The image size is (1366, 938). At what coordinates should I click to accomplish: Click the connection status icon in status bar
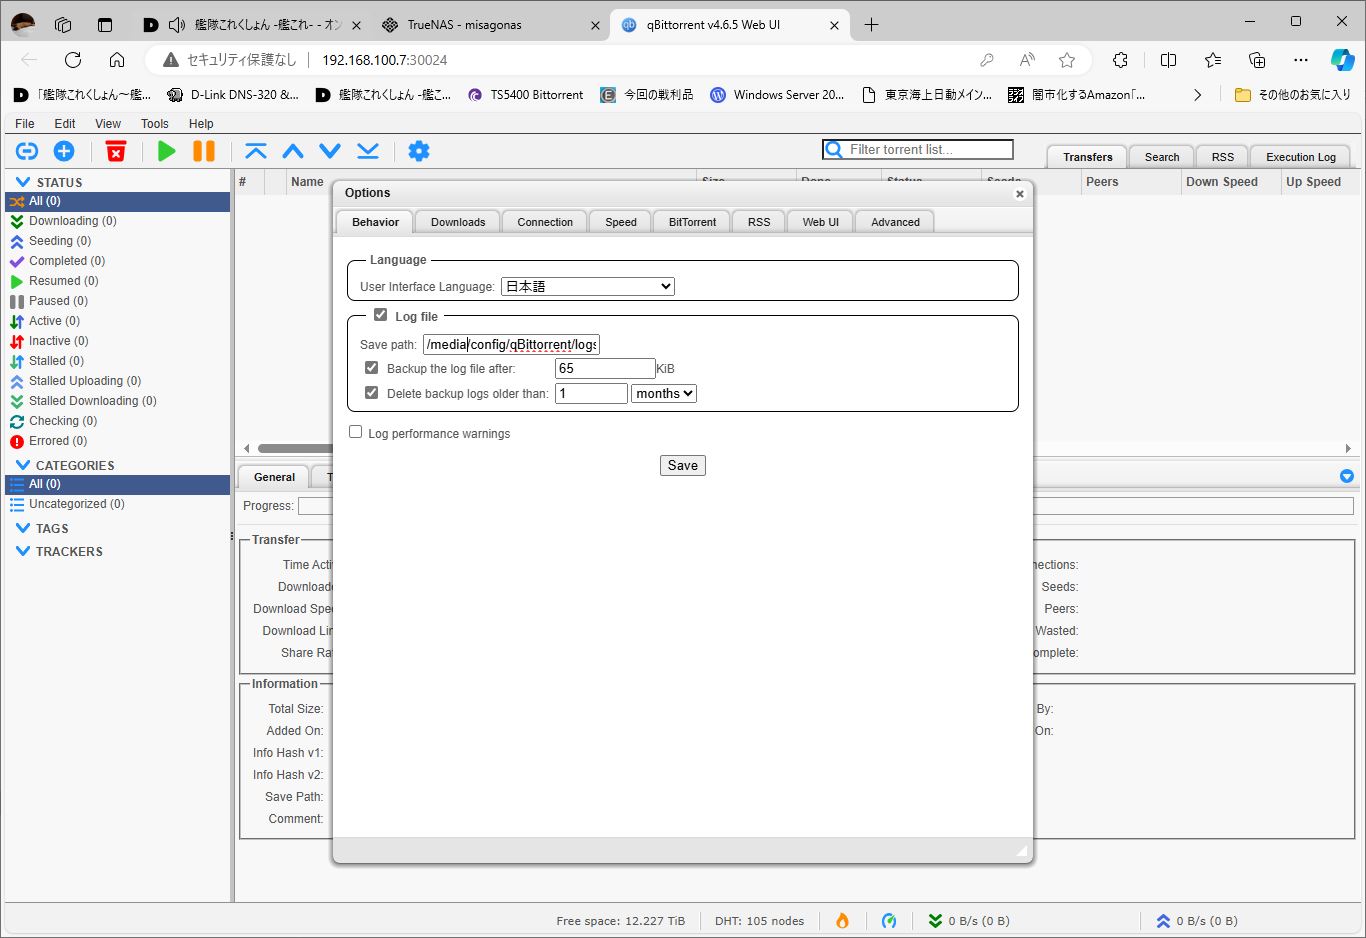(x=889, y=921)
